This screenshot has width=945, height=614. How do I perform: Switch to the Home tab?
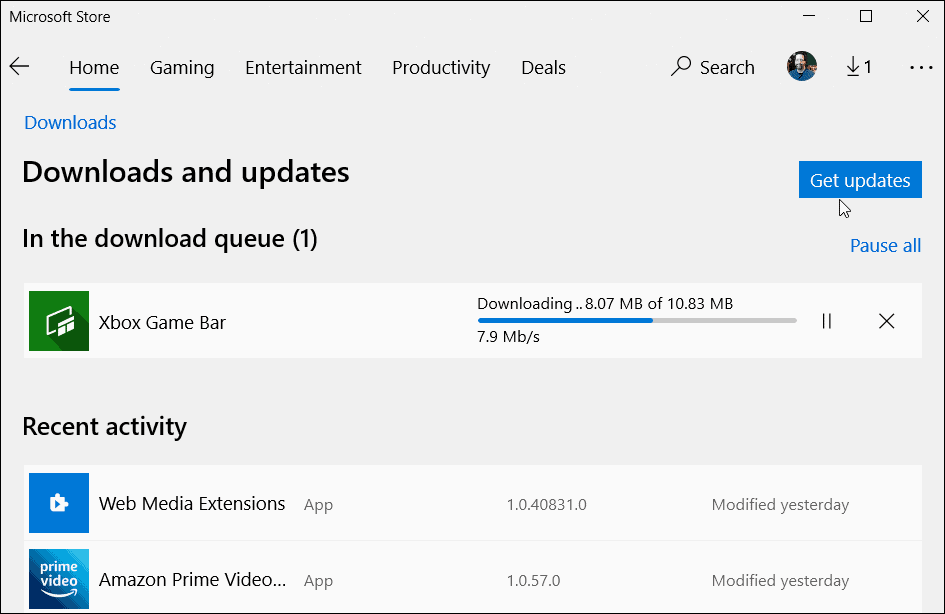pos(94,67)
